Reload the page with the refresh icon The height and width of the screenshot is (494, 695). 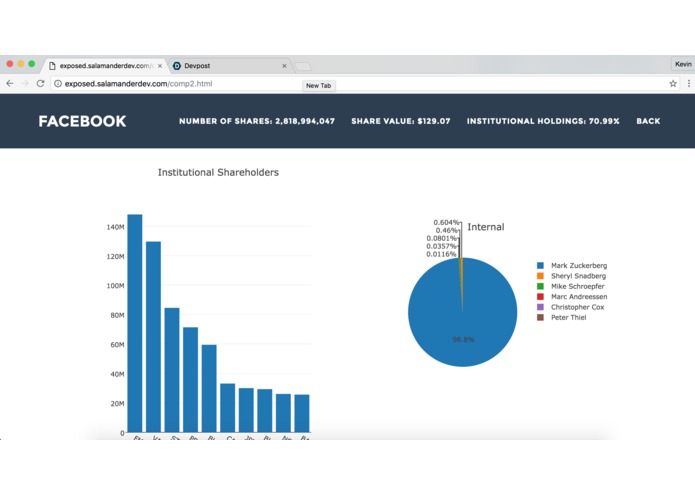pos(40,83)
